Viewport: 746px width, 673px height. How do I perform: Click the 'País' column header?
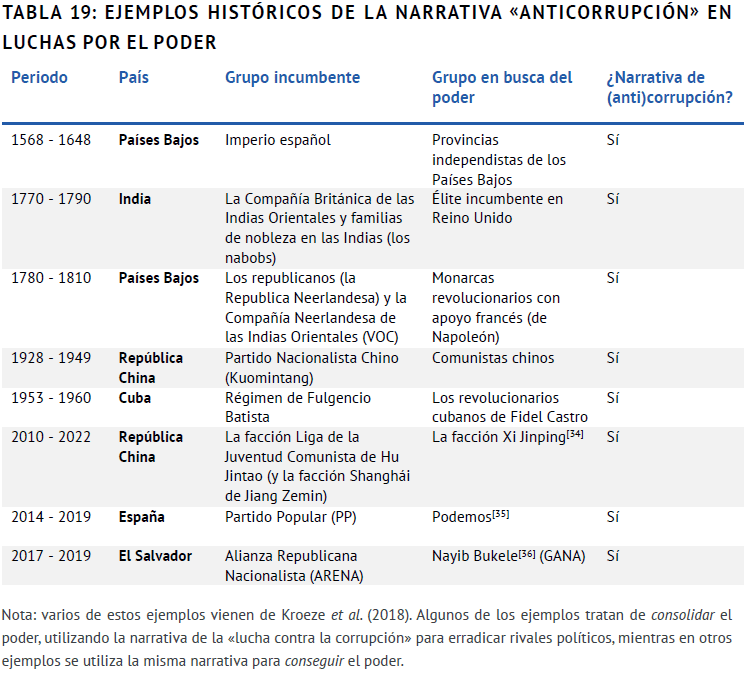[134, 78]
